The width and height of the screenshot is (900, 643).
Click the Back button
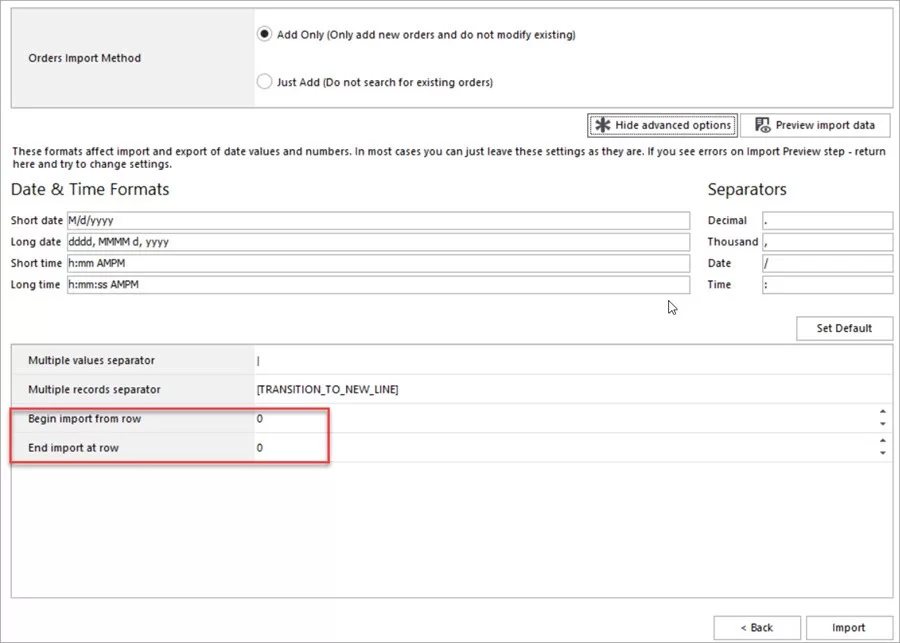pos(757,628)
